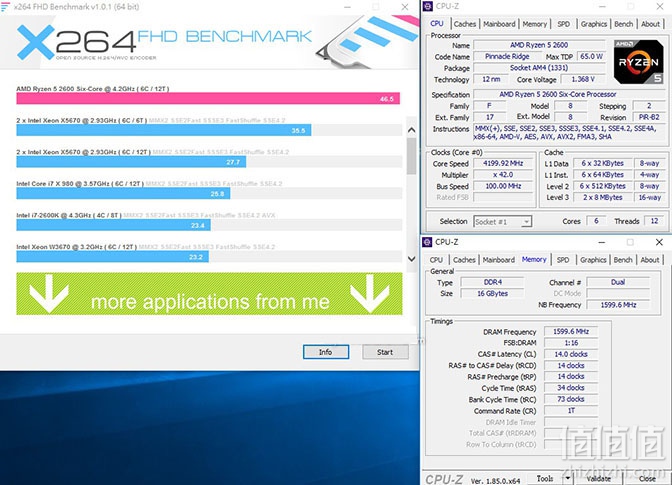Image resolution: width=672 pixels, height=485 pixels.
Task: Click the x264 benchmark title bar icon
Action: click(x=5, y=7)
